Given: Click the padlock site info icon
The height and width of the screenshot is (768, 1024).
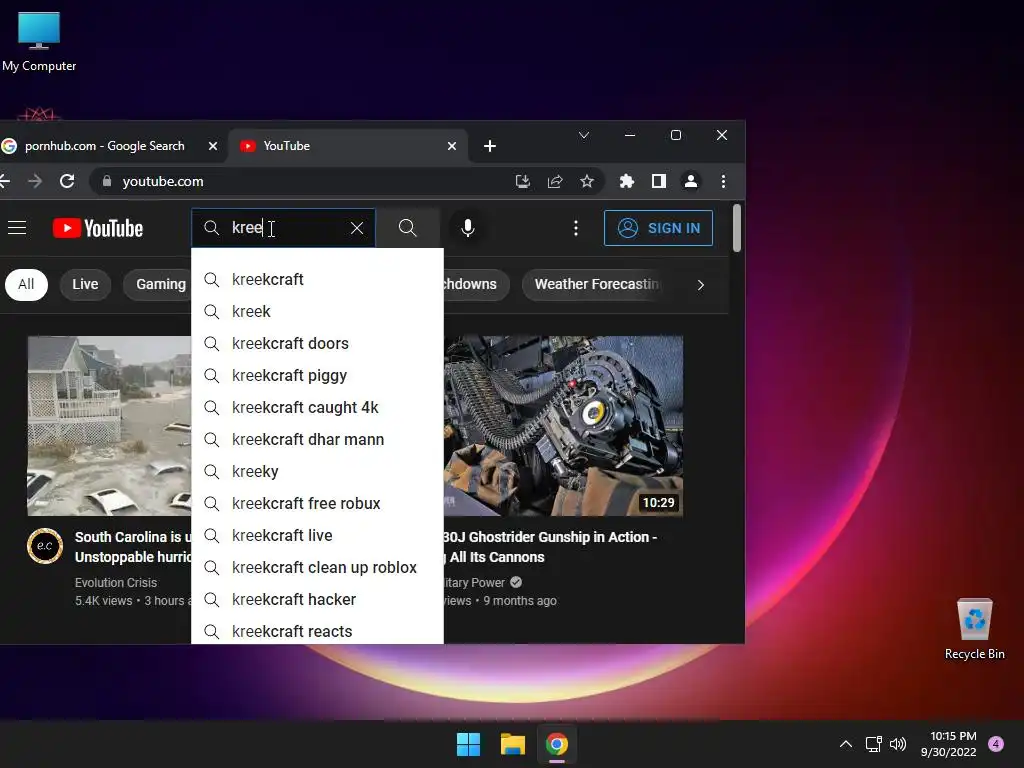Looking at the screenshot, I should (107, 181).
